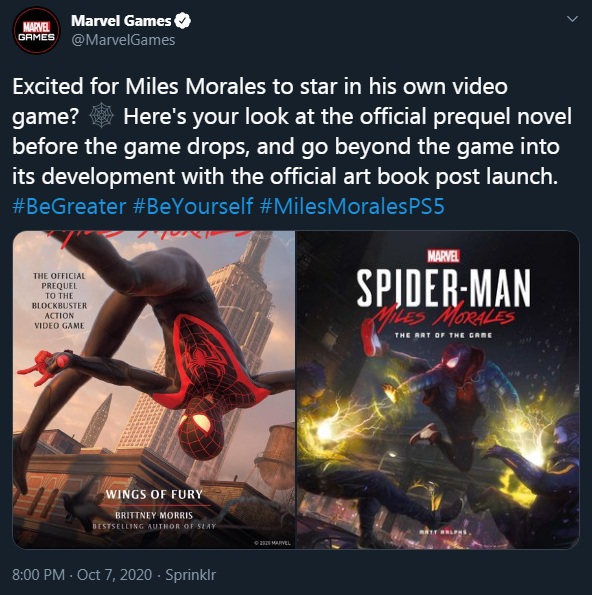View the Wings of Fury novel cover image
The image size is (592, 595).
(154, 390)
